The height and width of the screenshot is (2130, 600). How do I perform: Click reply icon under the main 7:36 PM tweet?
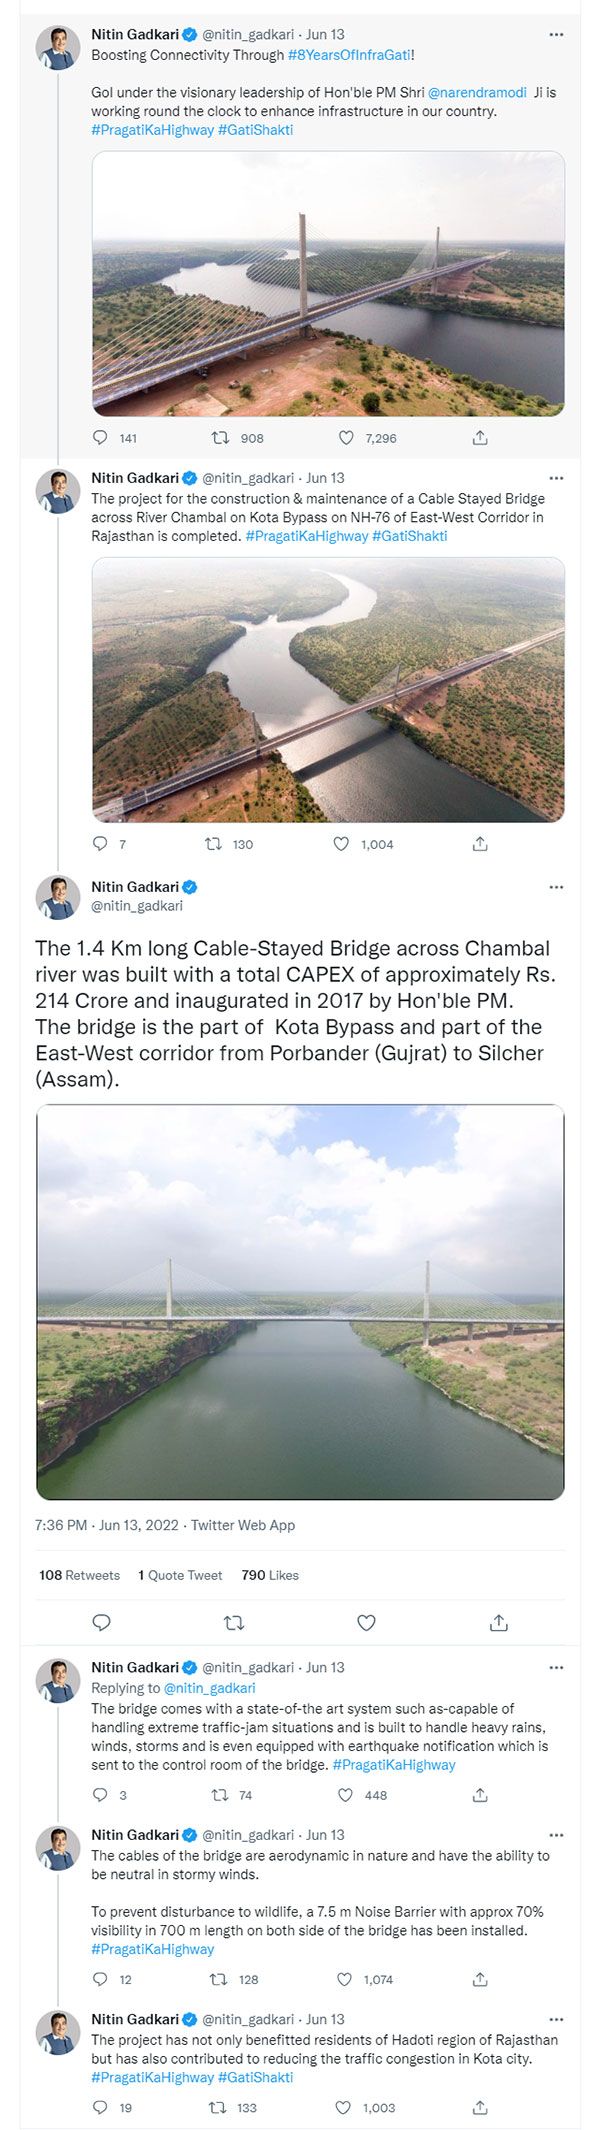(x=101, y=1622)
